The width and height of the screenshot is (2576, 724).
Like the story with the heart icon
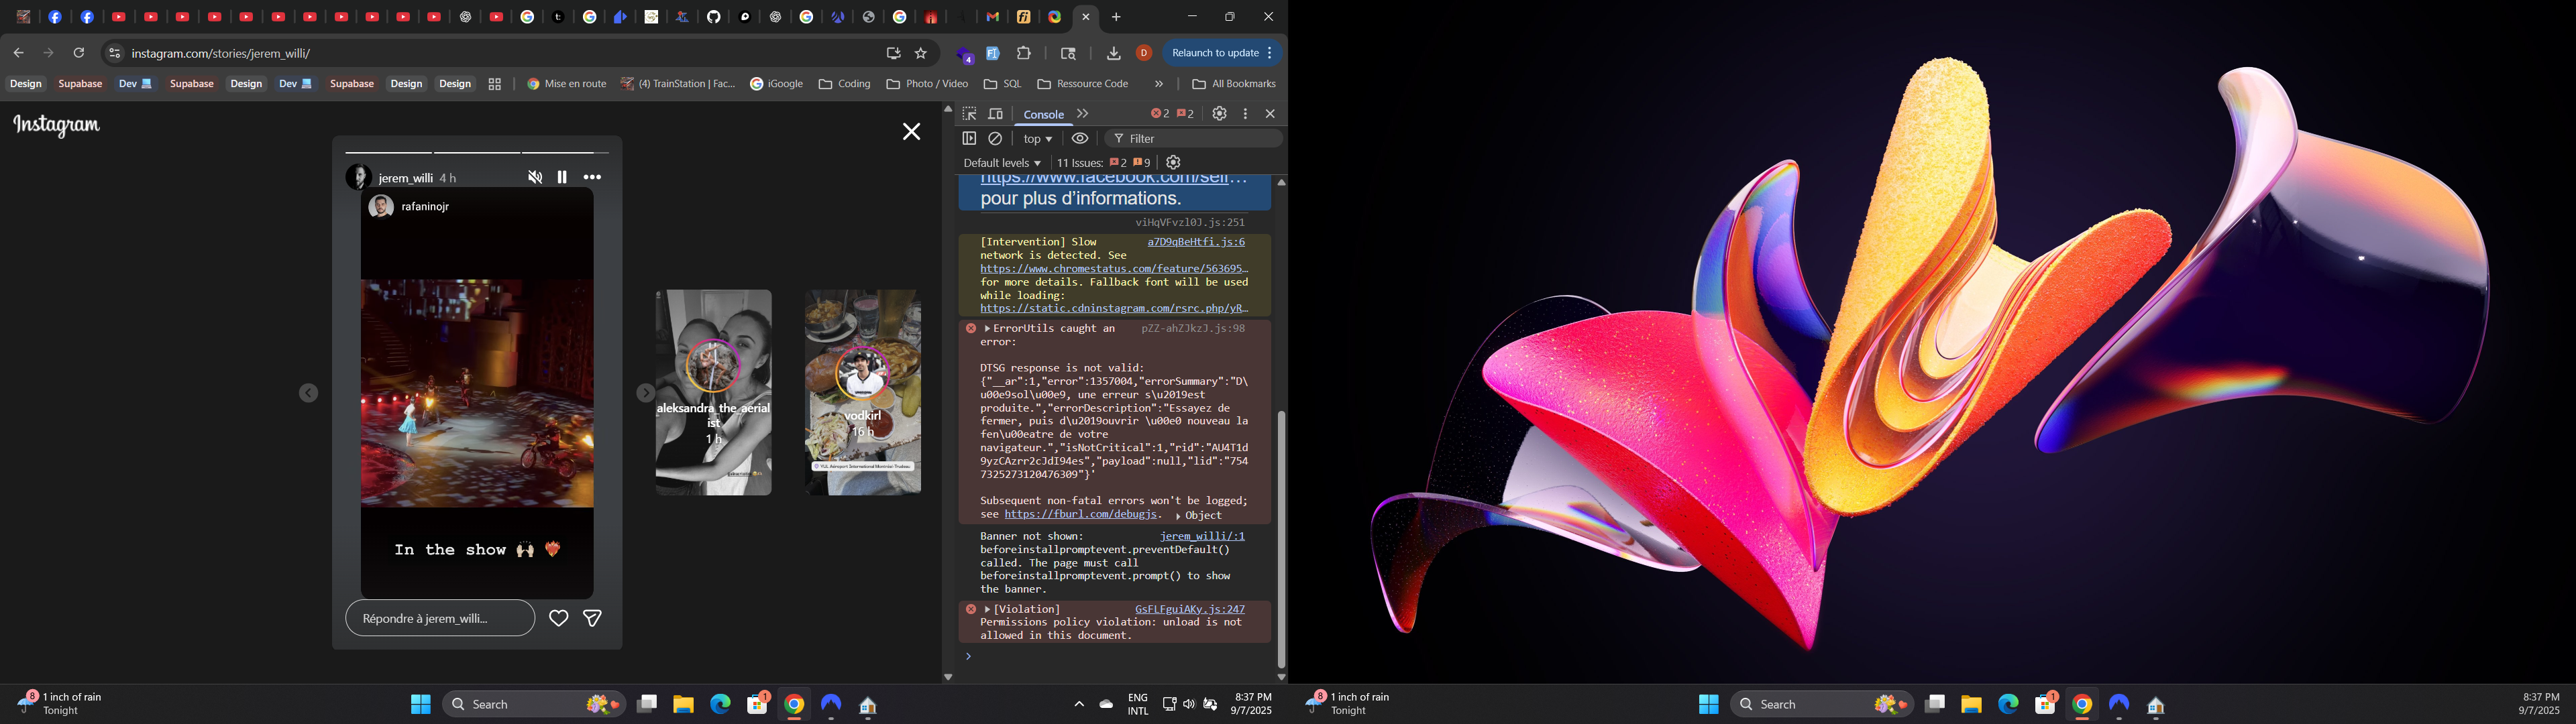559,619
